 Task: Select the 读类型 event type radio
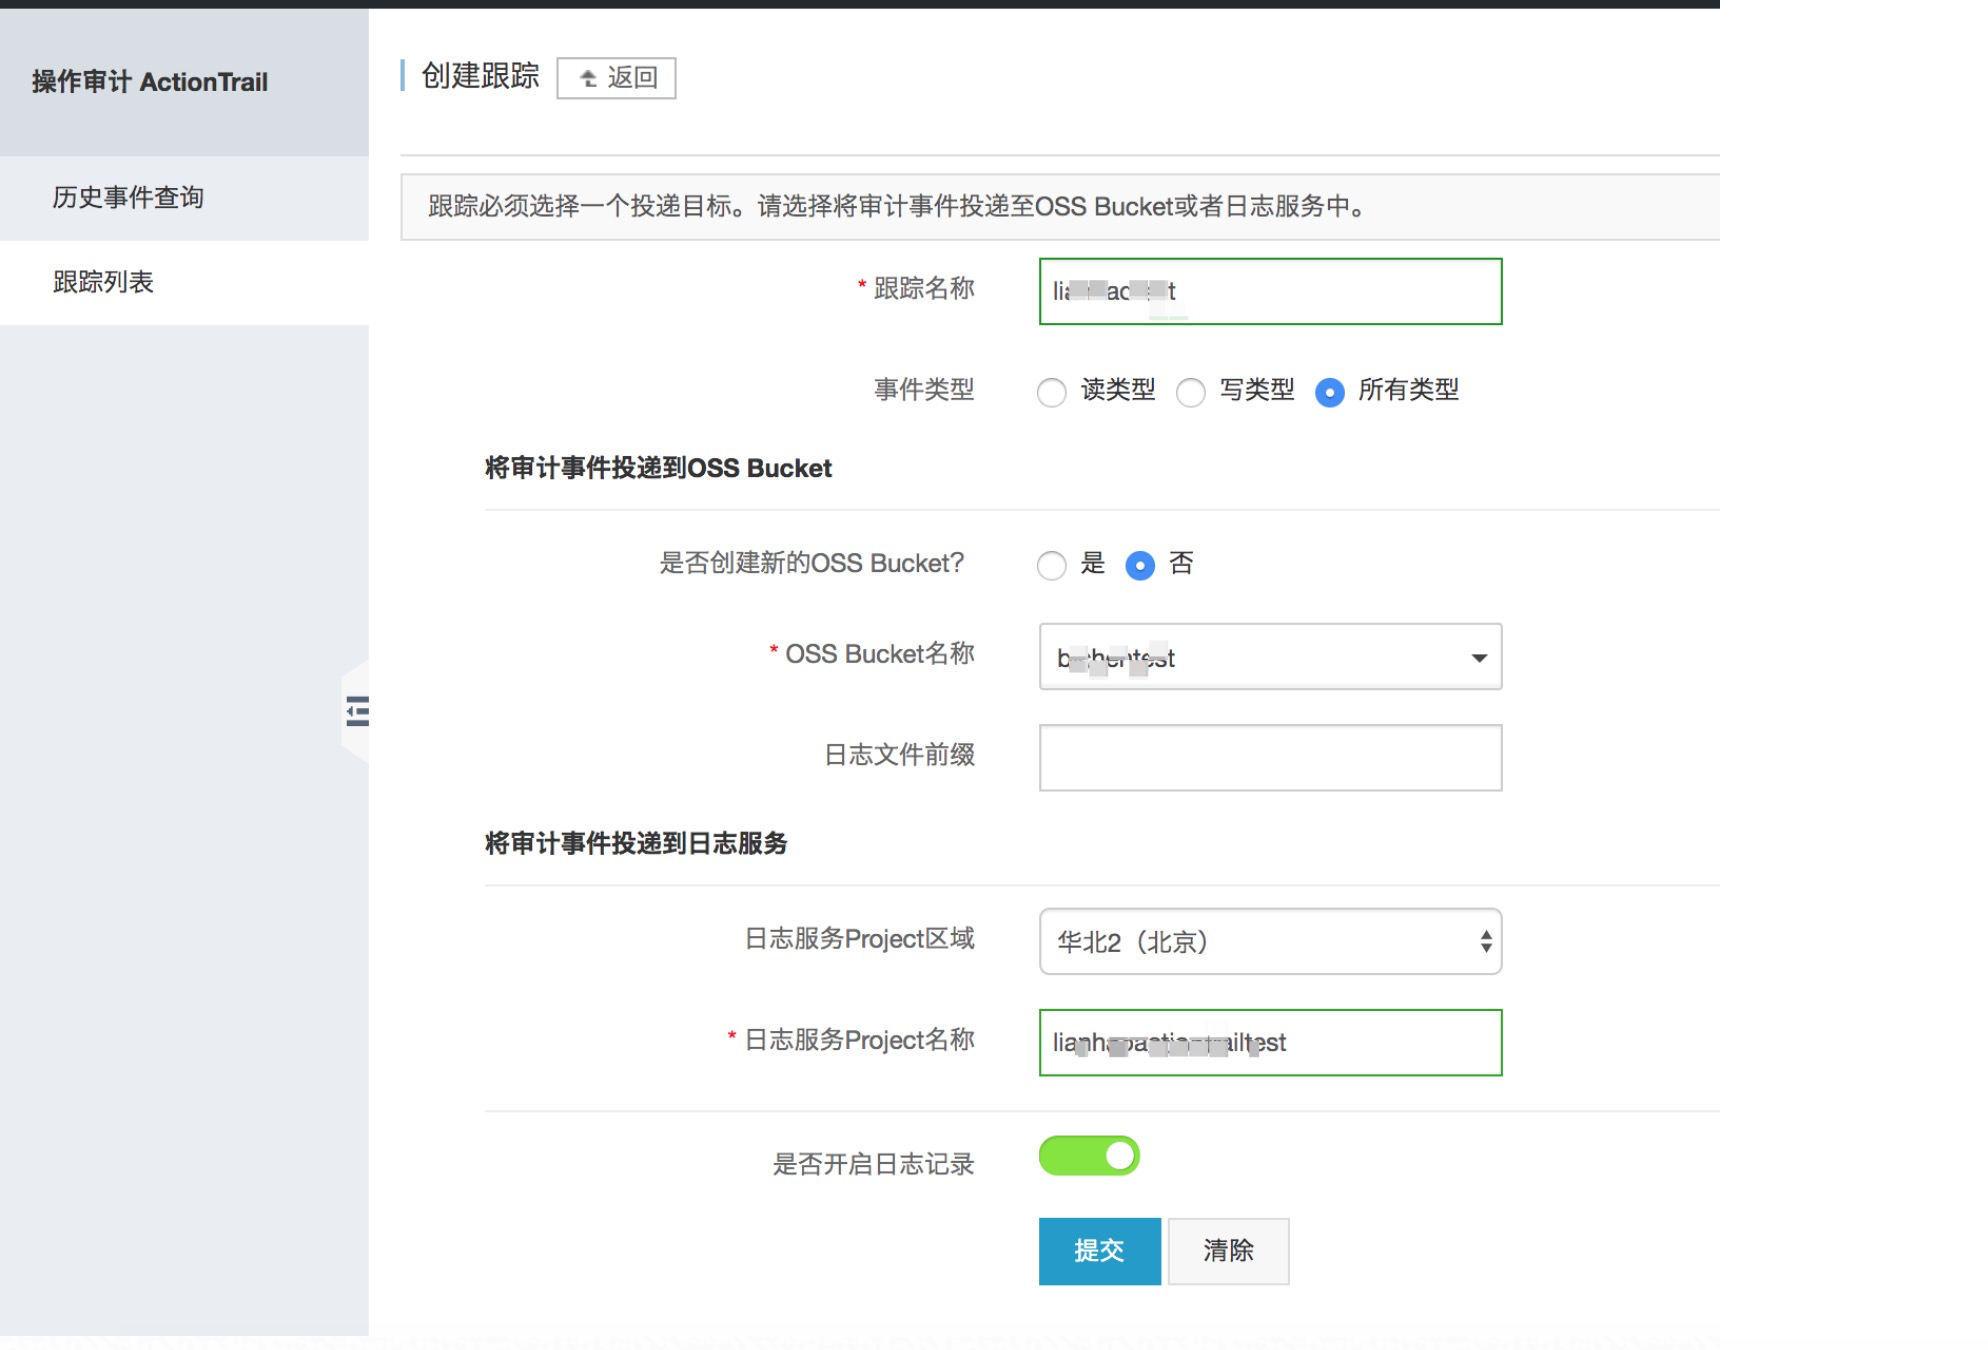pyautogui.click(x=1051, y=392)
